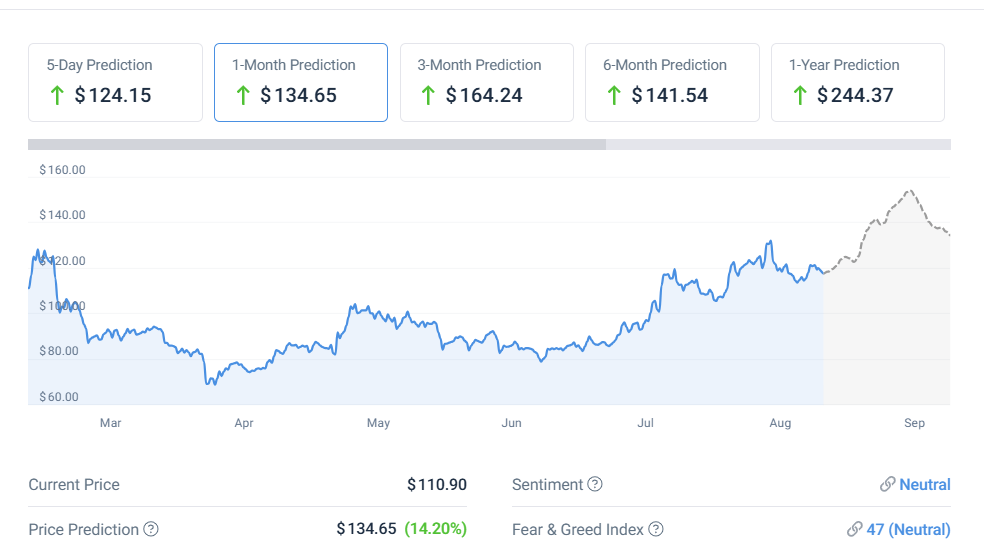Click the $141.54 six-month price

pos(670,95)
